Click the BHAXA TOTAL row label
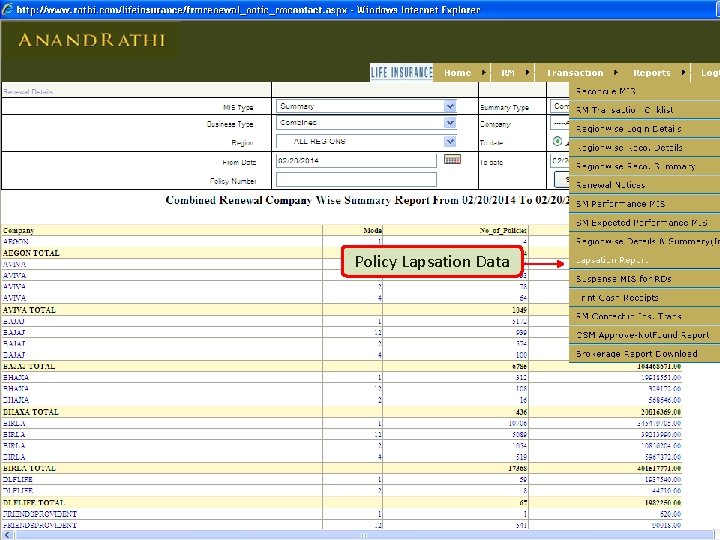720x540 pixels. pyautogui.click(x=31, y=412)
